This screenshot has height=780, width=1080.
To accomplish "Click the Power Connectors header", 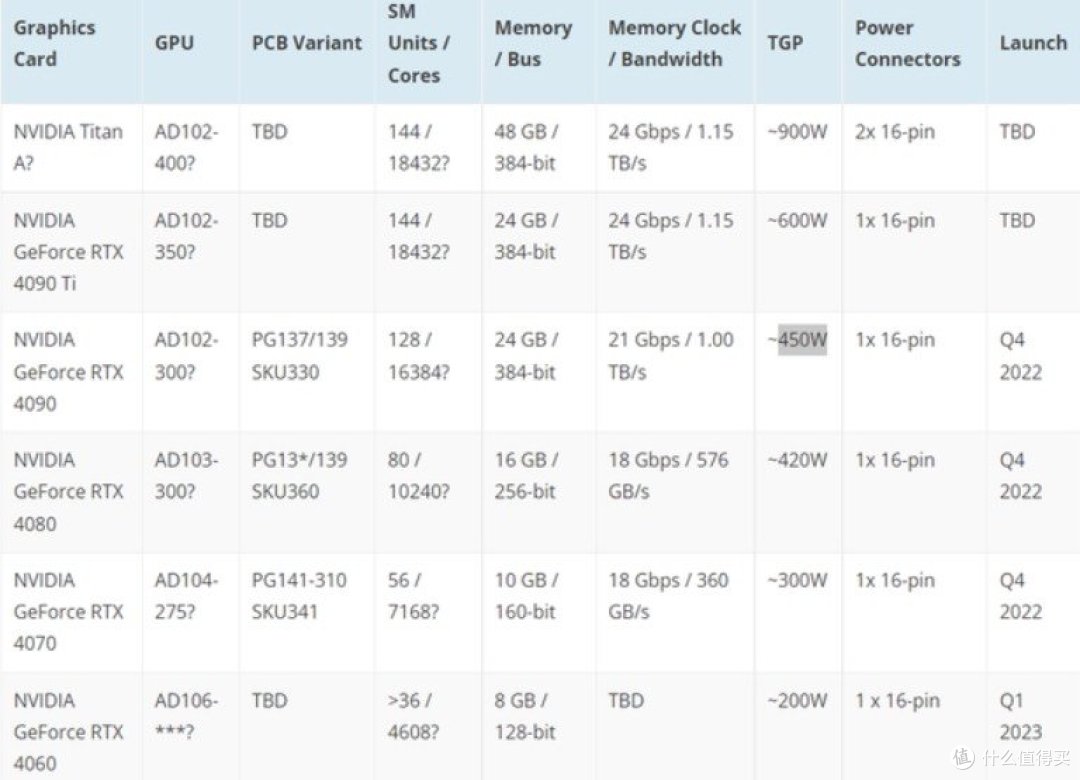I will (908, 43).
